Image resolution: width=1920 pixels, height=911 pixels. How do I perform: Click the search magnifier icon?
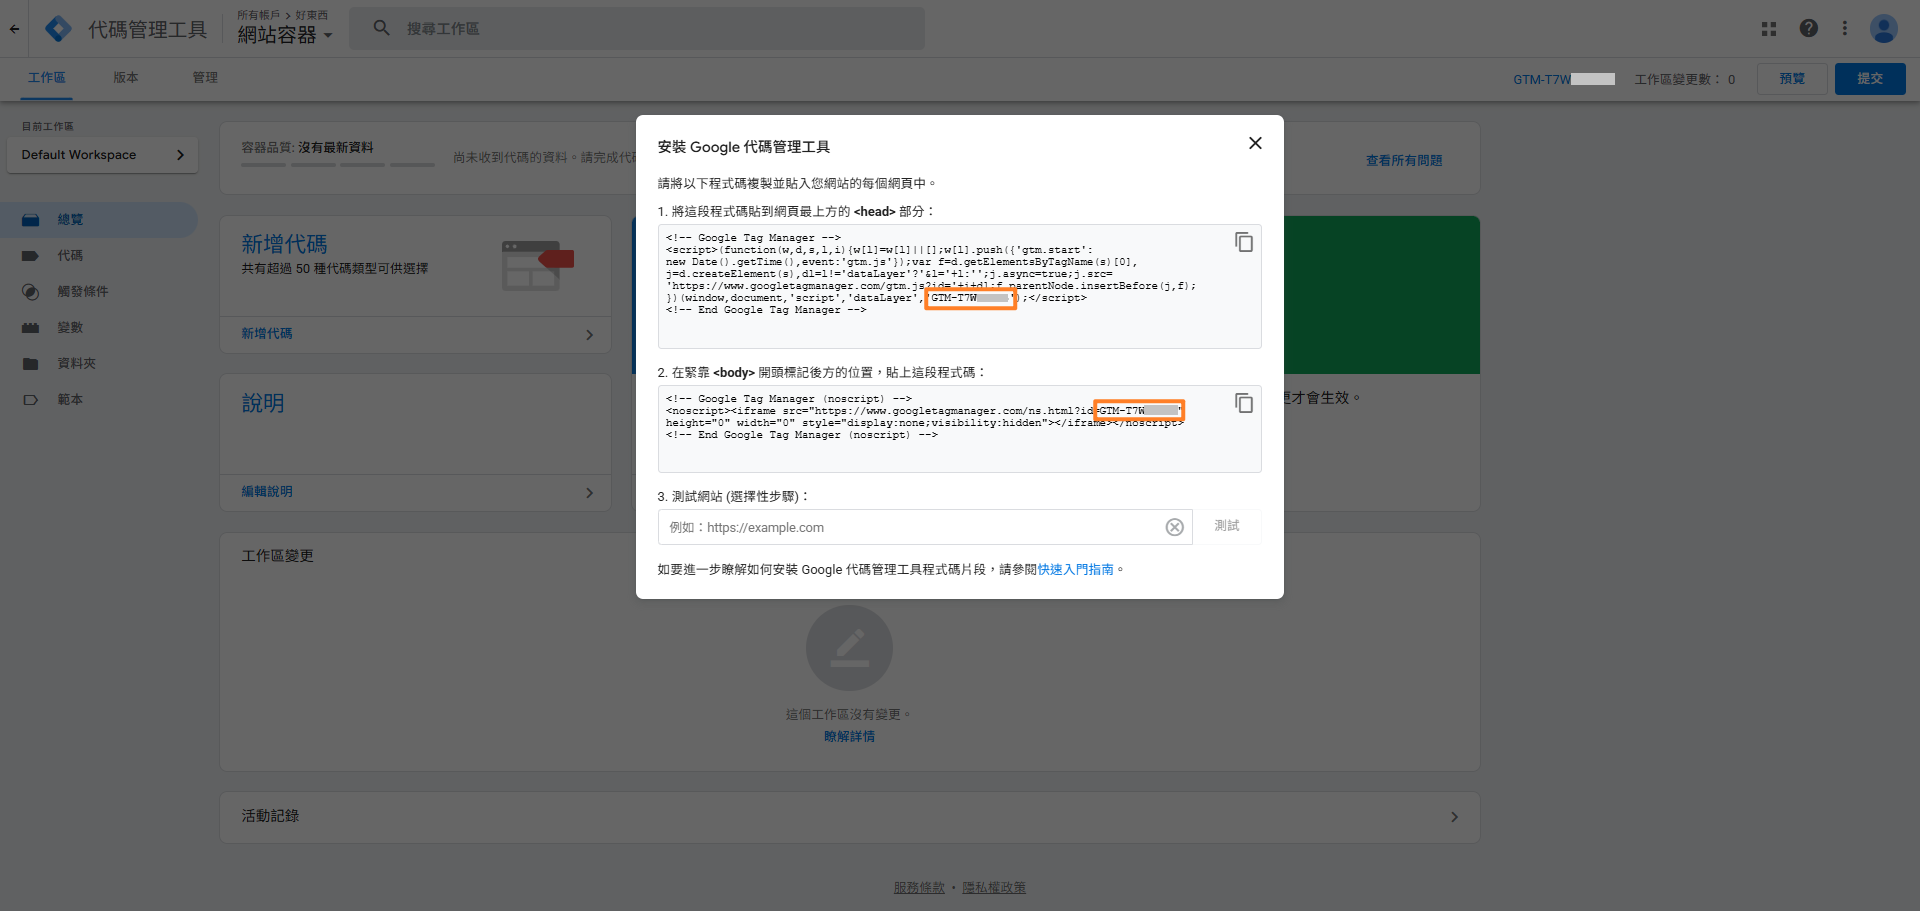point(381,28)
